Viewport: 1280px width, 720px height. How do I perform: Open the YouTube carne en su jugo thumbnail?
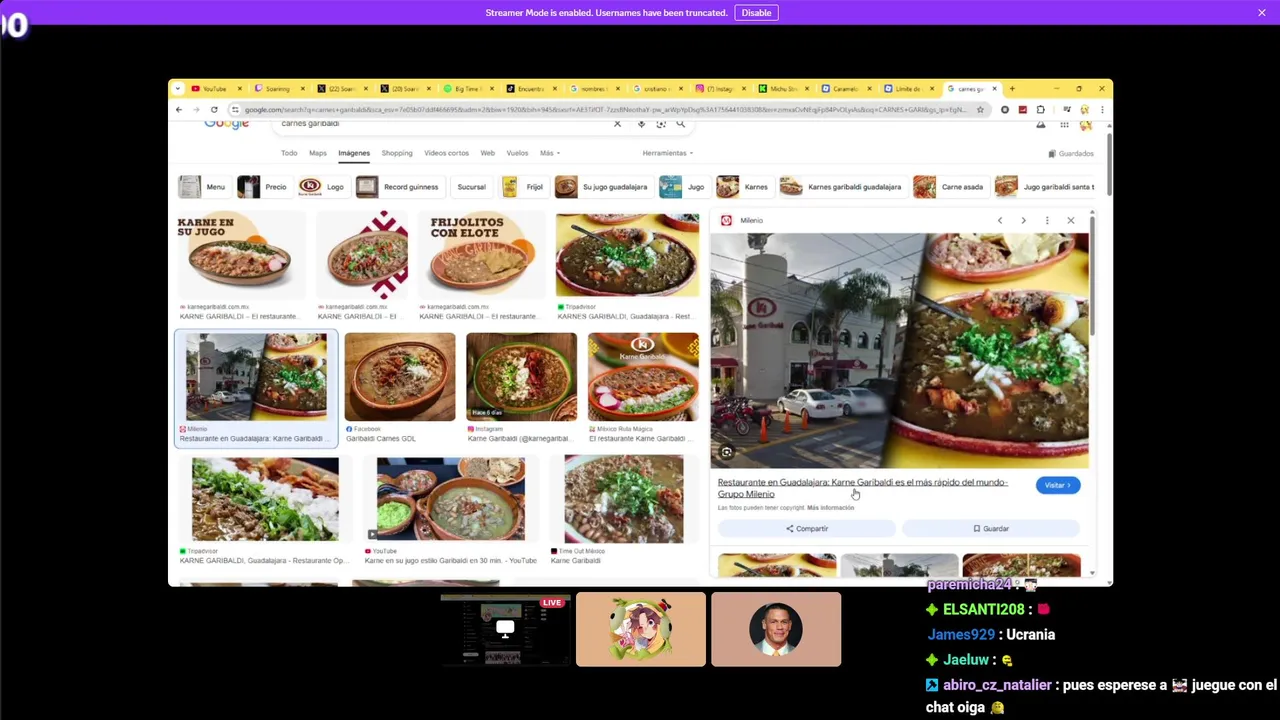point(450,499)
